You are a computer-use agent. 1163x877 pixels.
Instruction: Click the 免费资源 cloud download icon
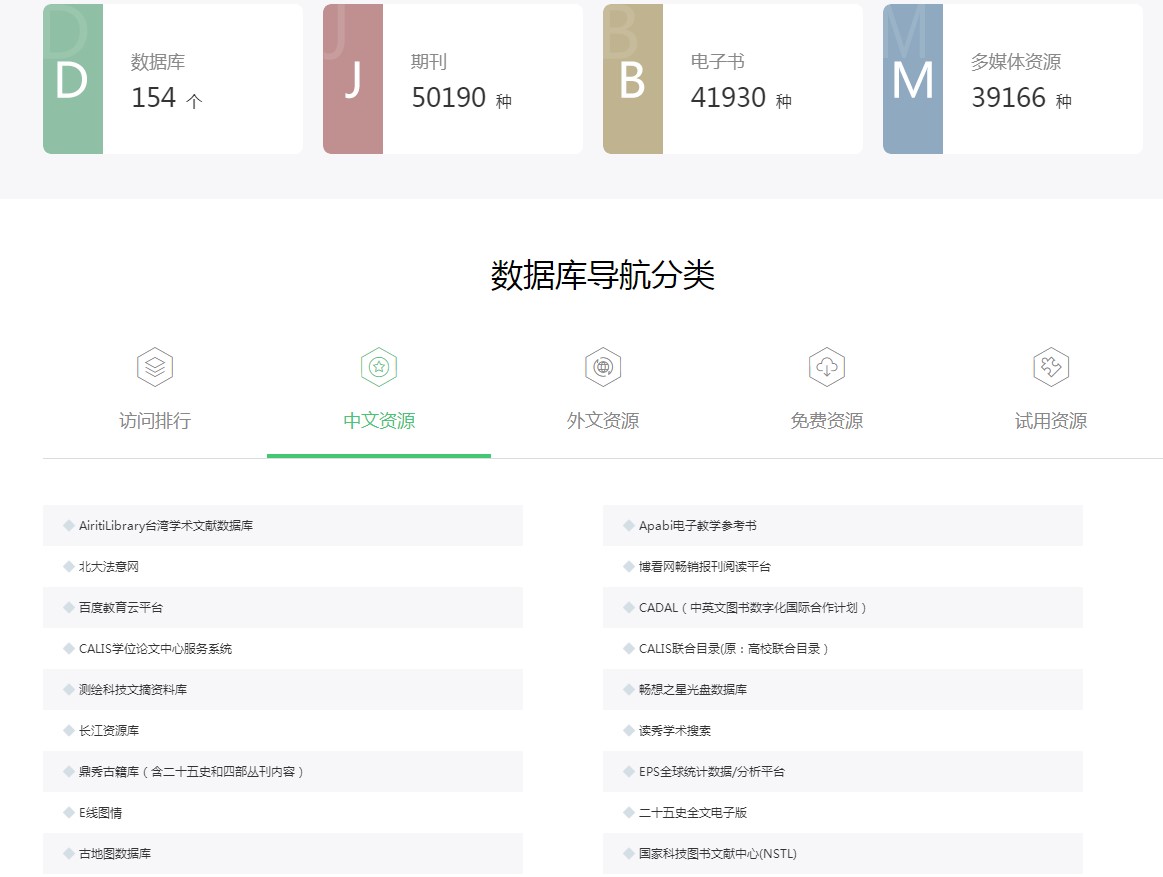[827, 367]
